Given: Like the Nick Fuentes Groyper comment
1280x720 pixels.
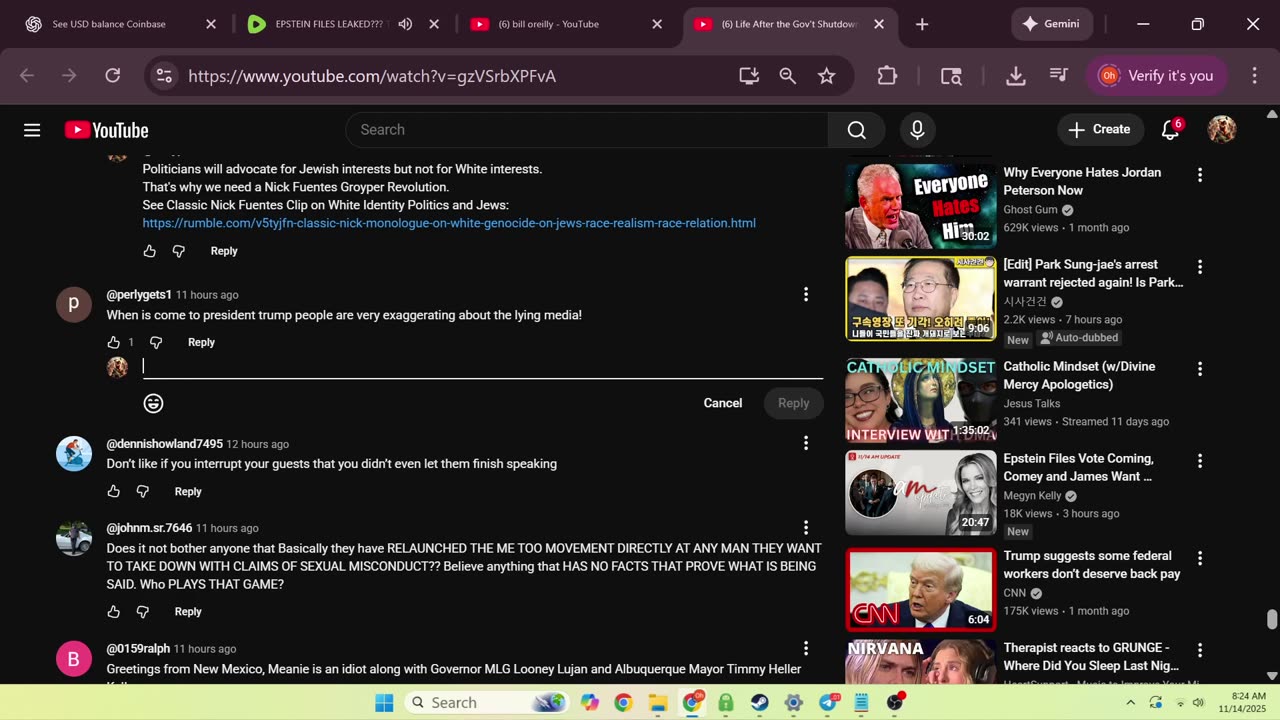Looking at the screenshot, I should (150, 251).
